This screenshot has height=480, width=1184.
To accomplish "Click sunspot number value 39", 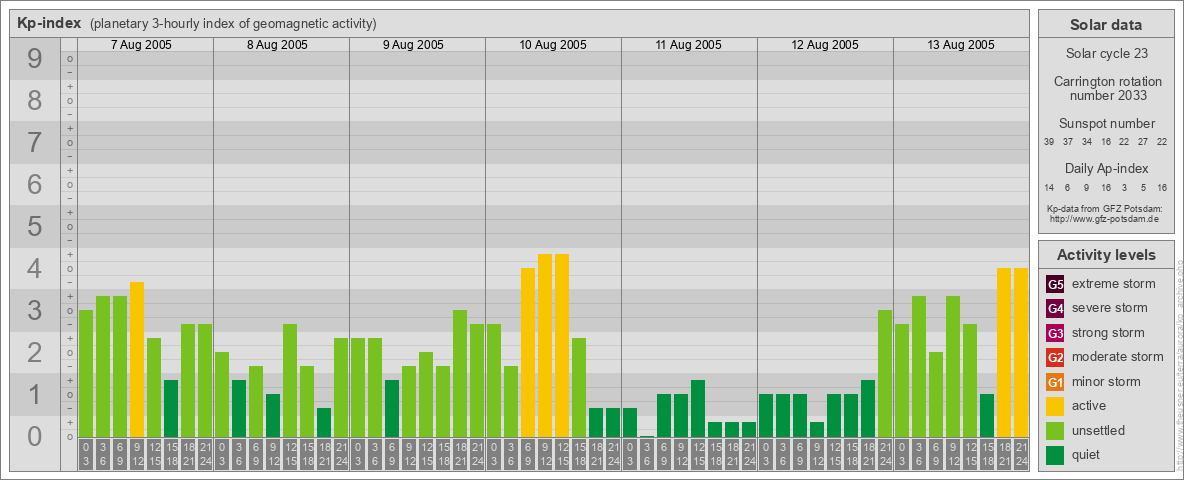I will click(x=1049, y=142).
